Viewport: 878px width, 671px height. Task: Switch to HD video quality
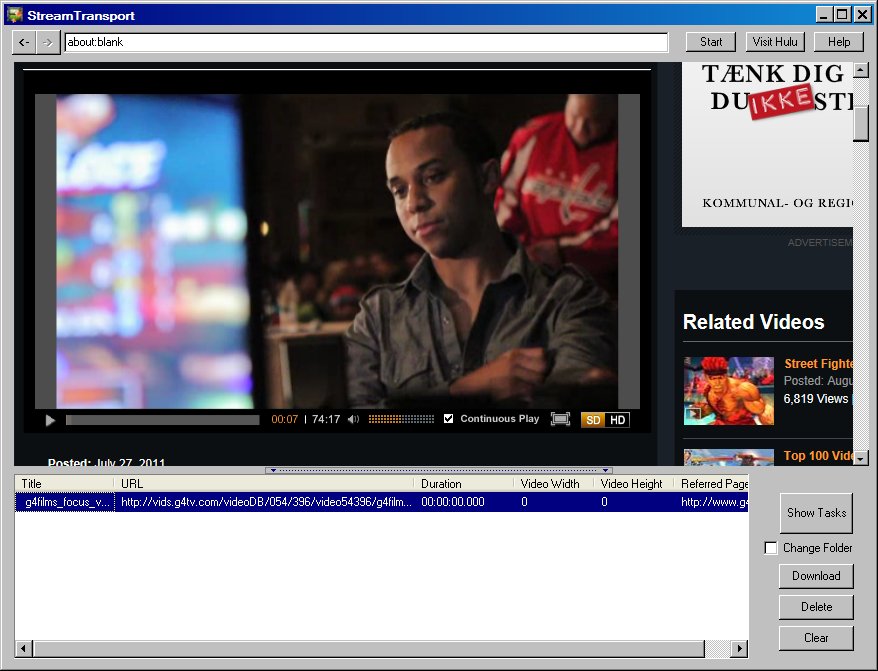tap(618, 420)
